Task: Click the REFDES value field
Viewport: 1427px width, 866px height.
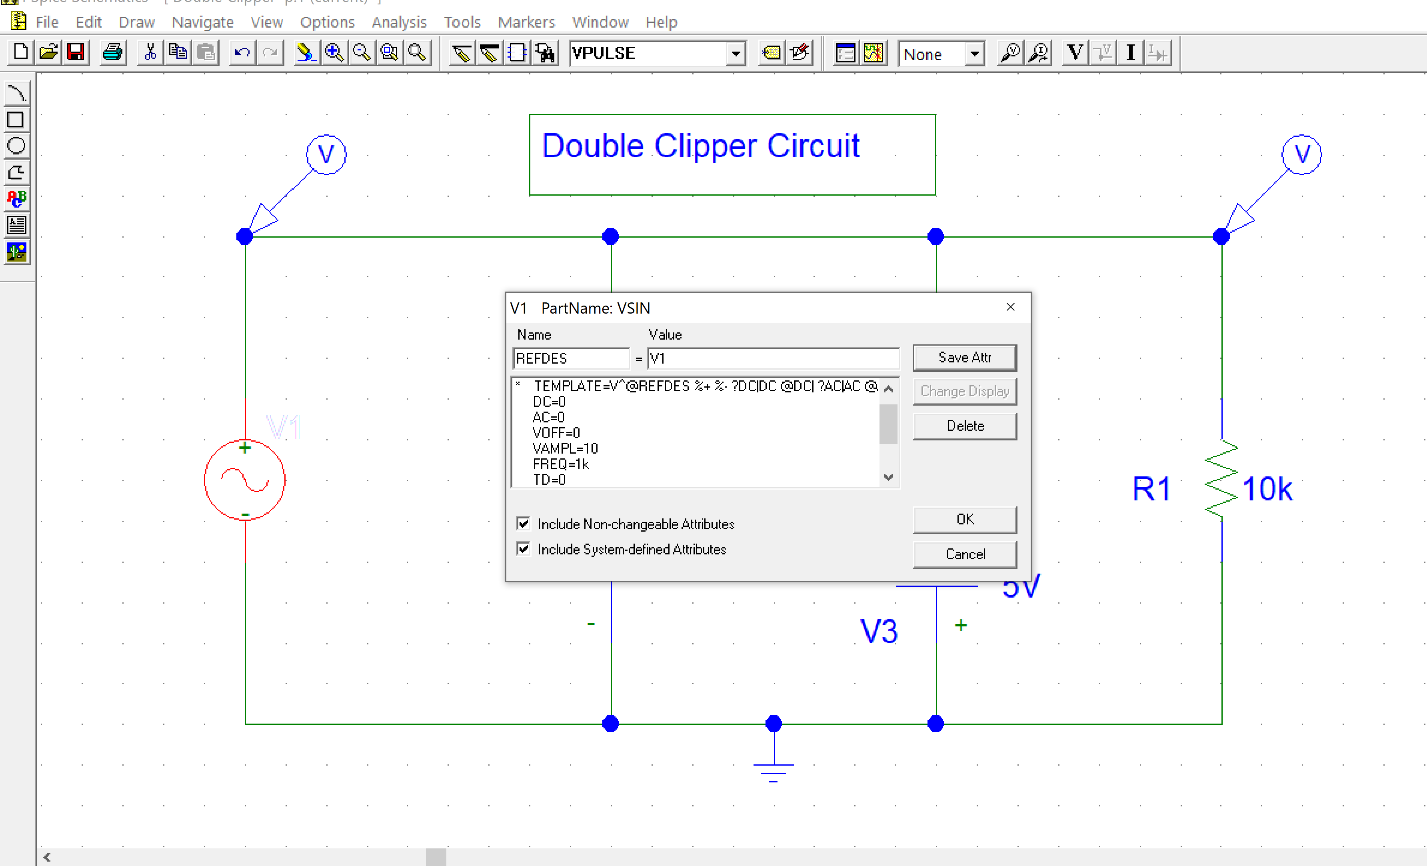Action: (773, 358)
